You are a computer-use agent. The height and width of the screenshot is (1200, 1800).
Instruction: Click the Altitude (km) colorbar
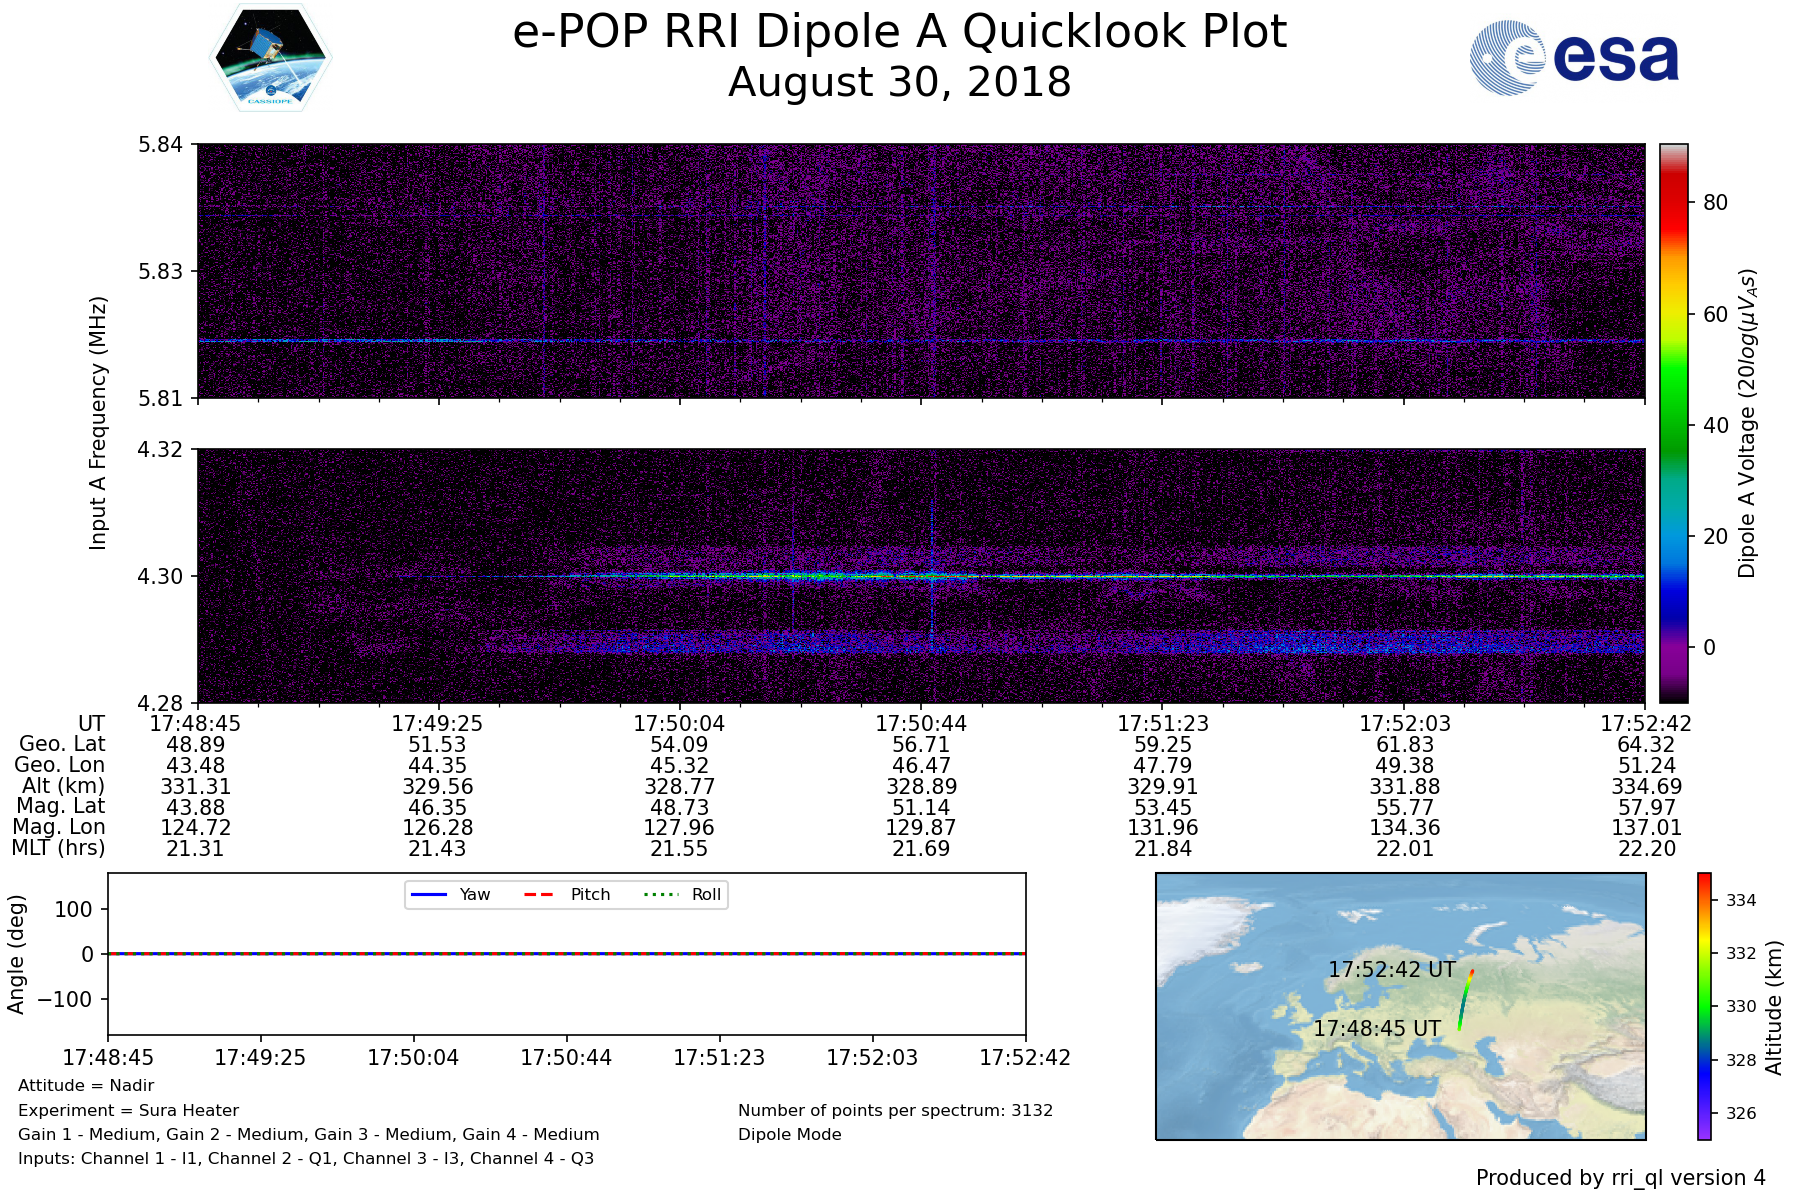(x=1704, y=1005)
